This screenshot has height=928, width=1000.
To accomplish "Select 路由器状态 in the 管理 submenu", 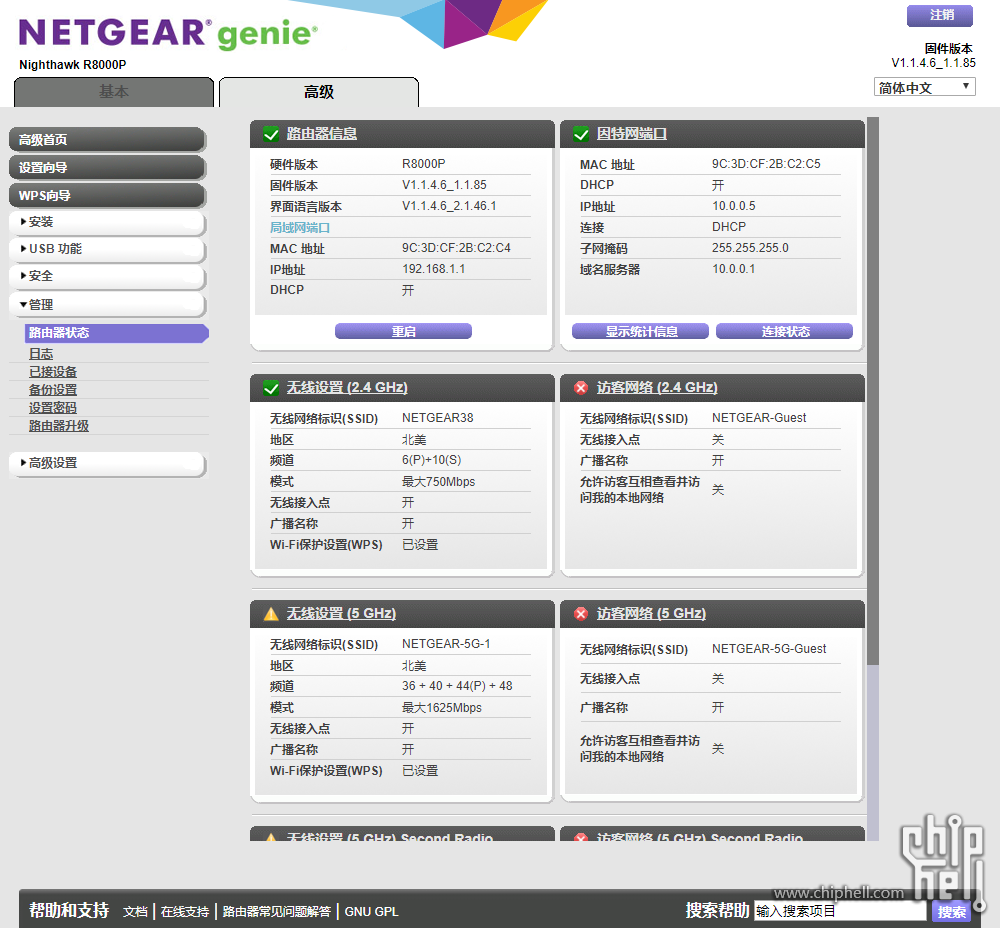I will [117, 333].
